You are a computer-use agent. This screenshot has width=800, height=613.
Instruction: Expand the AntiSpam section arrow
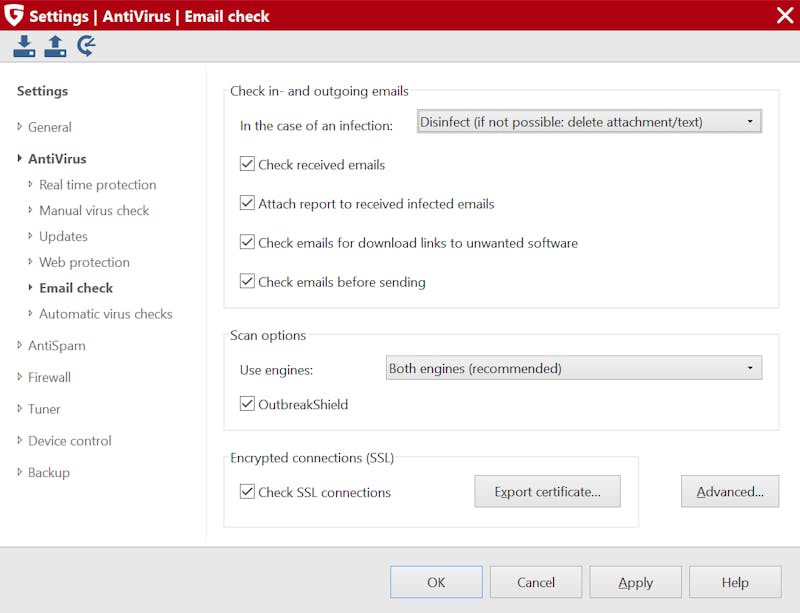click(x=19, y=345)
